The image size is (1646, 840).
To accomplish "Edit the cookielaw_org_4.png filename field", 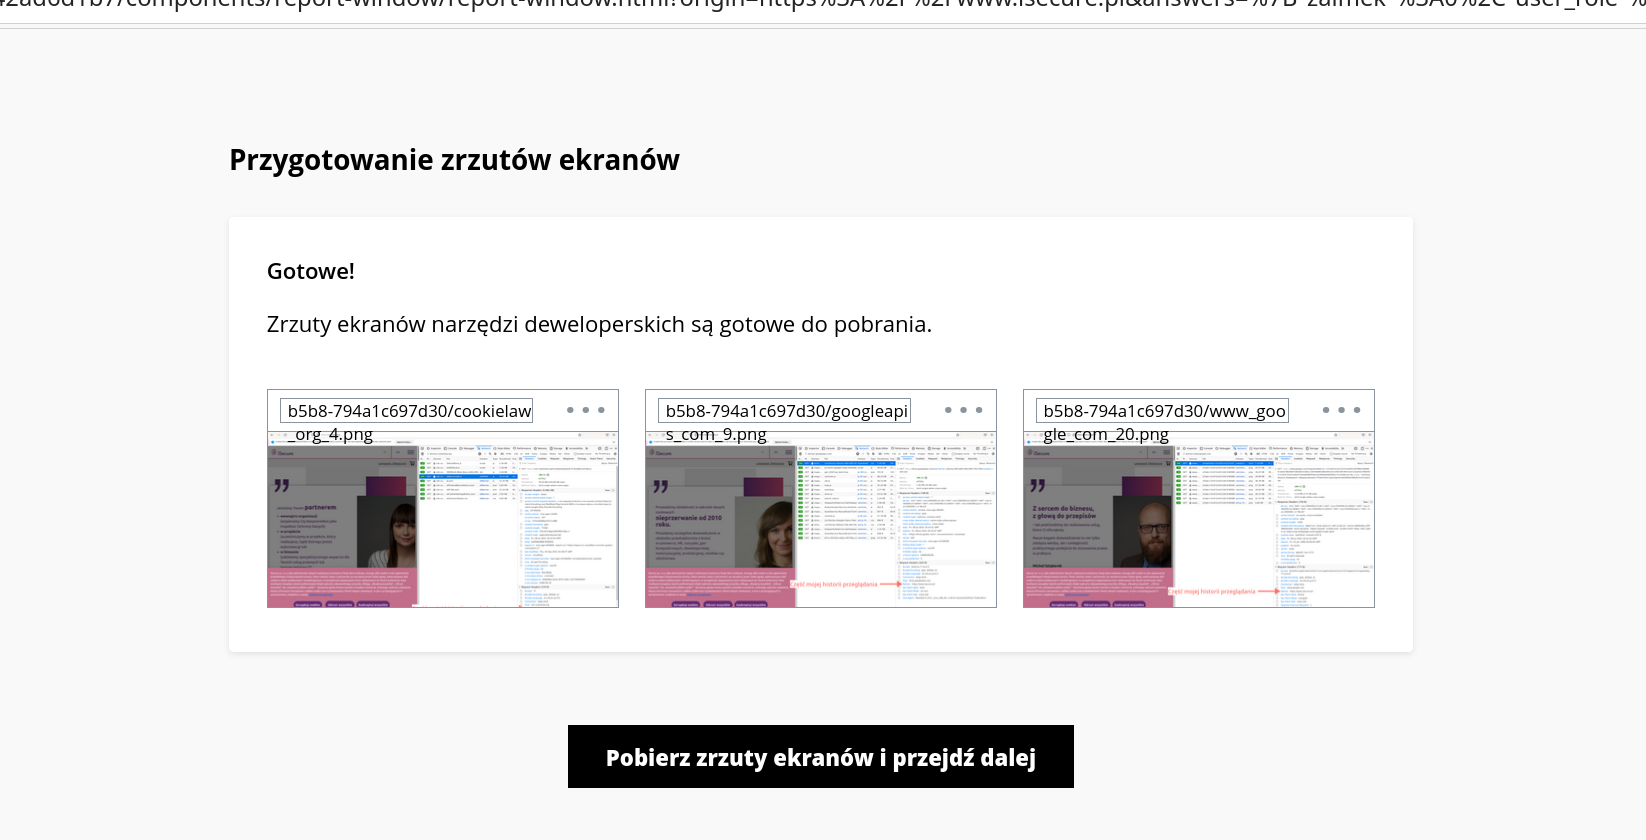I will [x=407, y=411].
